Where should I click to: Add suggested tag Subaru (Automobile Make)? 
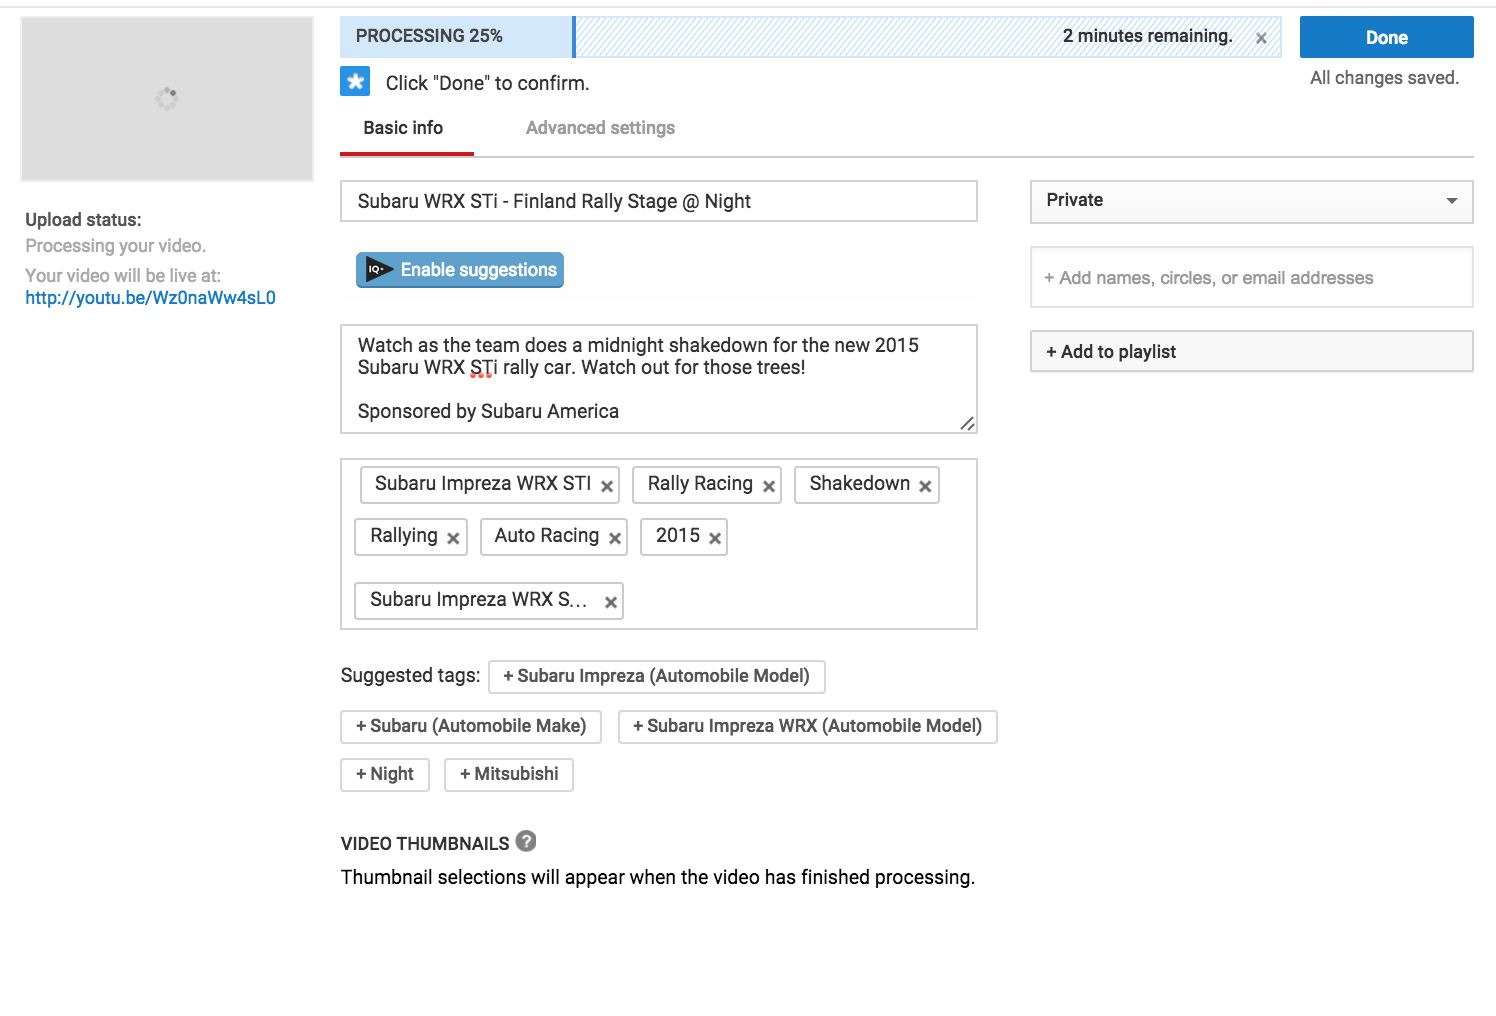point(471,726)
